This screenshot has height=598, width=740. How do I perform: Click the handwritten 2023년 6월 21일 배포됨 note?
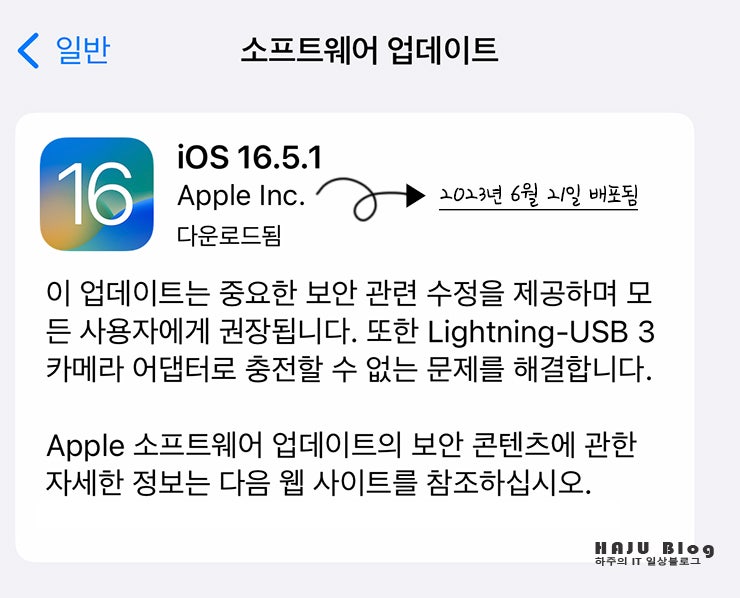[x=538, y=196]
